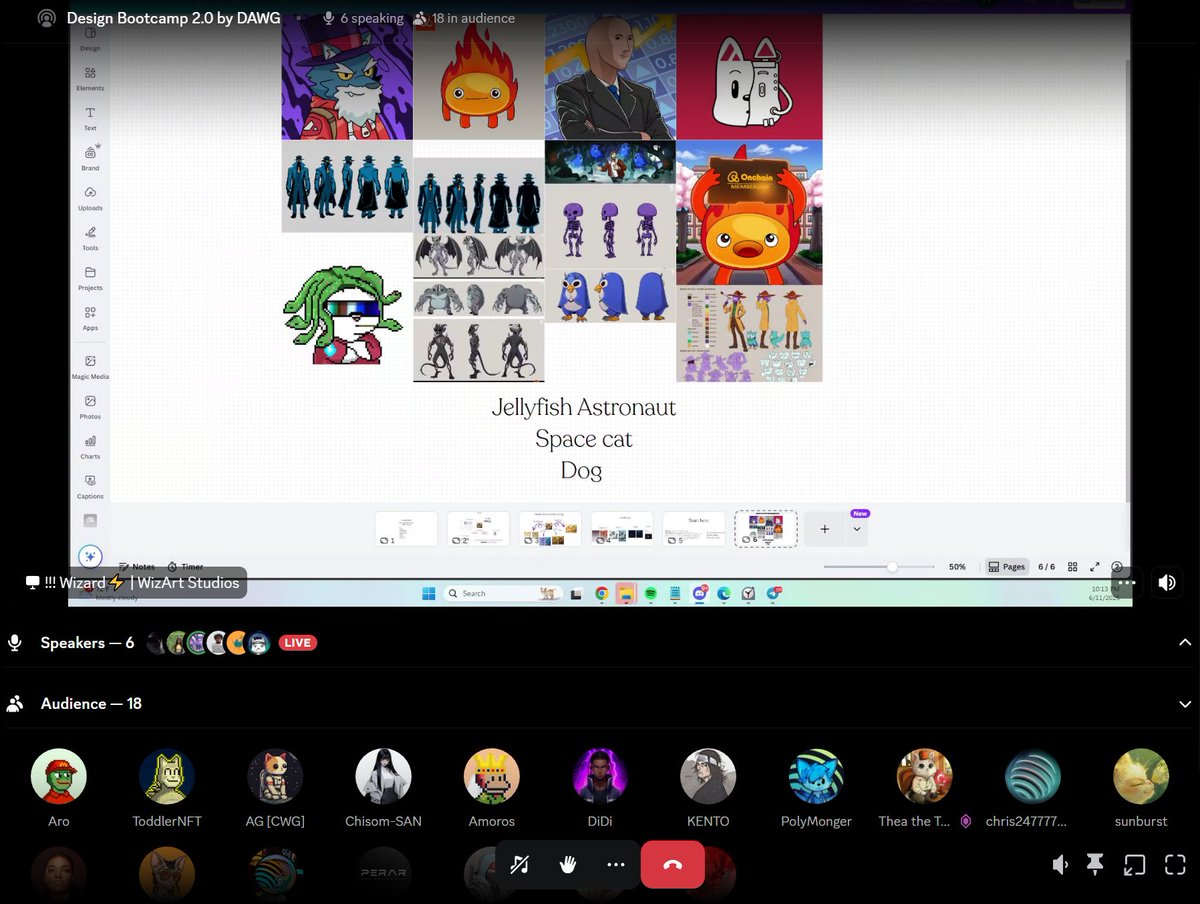Select page 5 thumbnail in page strip

pos(694,528)
